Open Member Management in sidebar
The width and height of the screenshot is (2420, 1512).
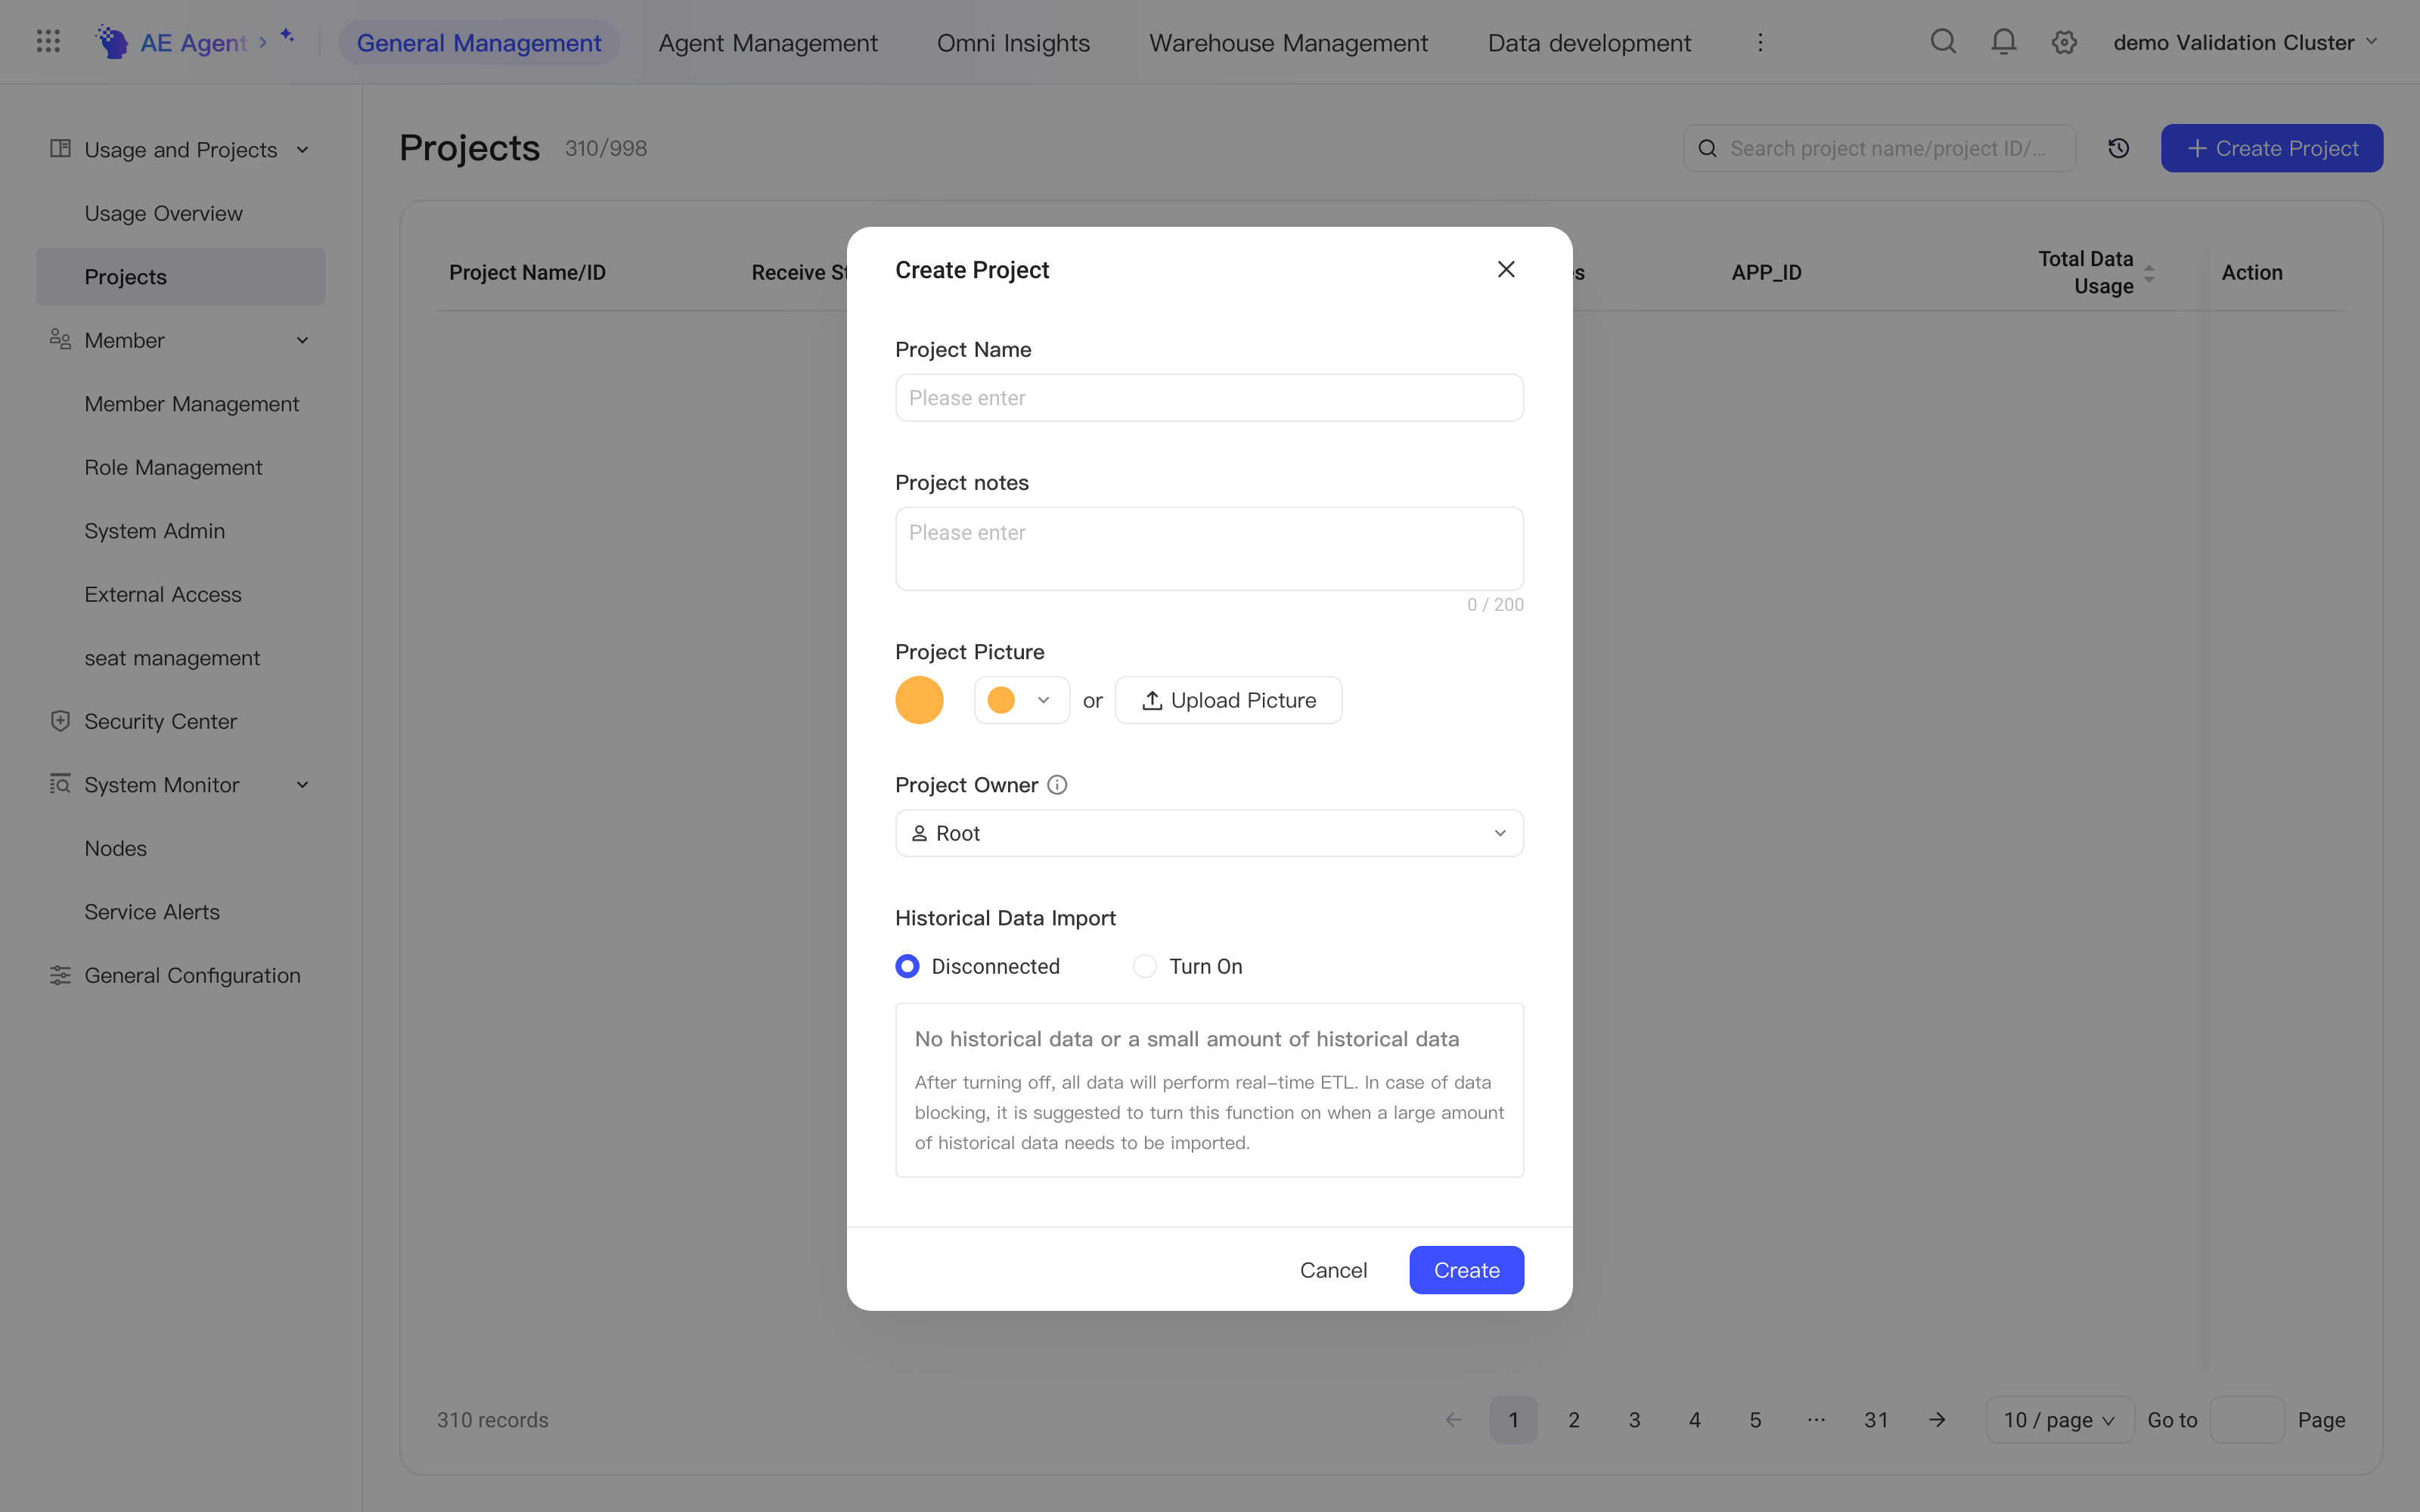pyautogui.click(x=191, y=404)
